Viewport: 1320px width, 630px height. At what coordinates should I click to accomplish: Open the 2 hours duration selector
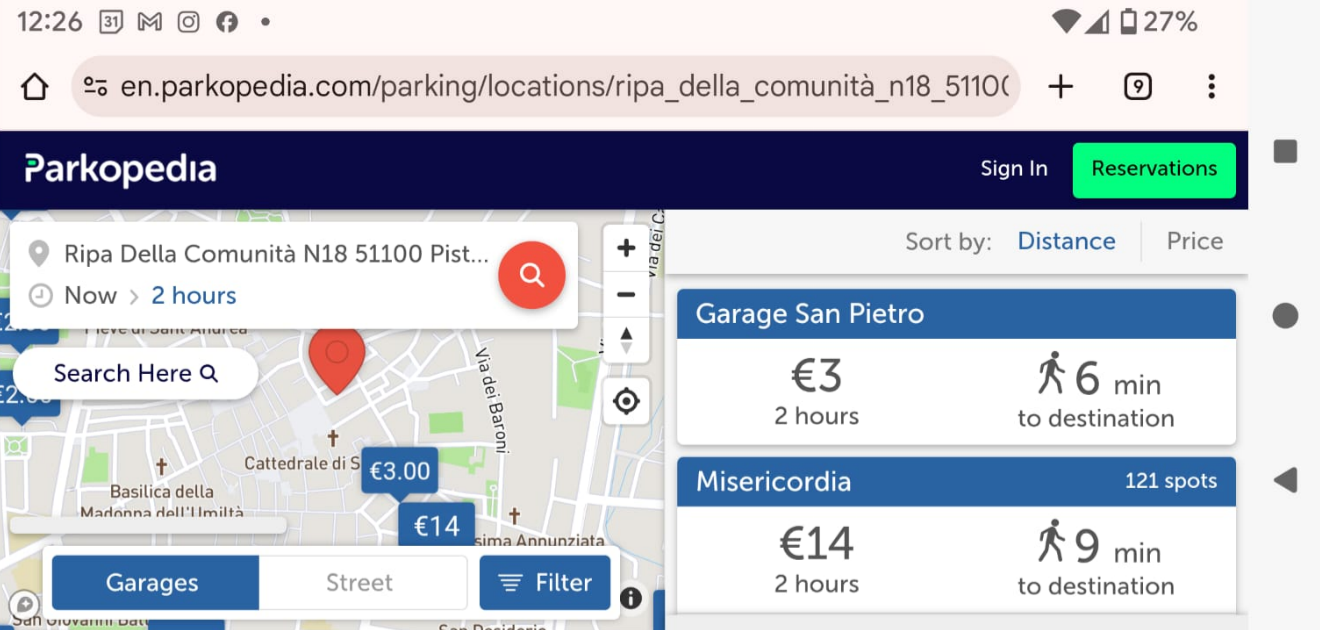[x=194, y=295]
